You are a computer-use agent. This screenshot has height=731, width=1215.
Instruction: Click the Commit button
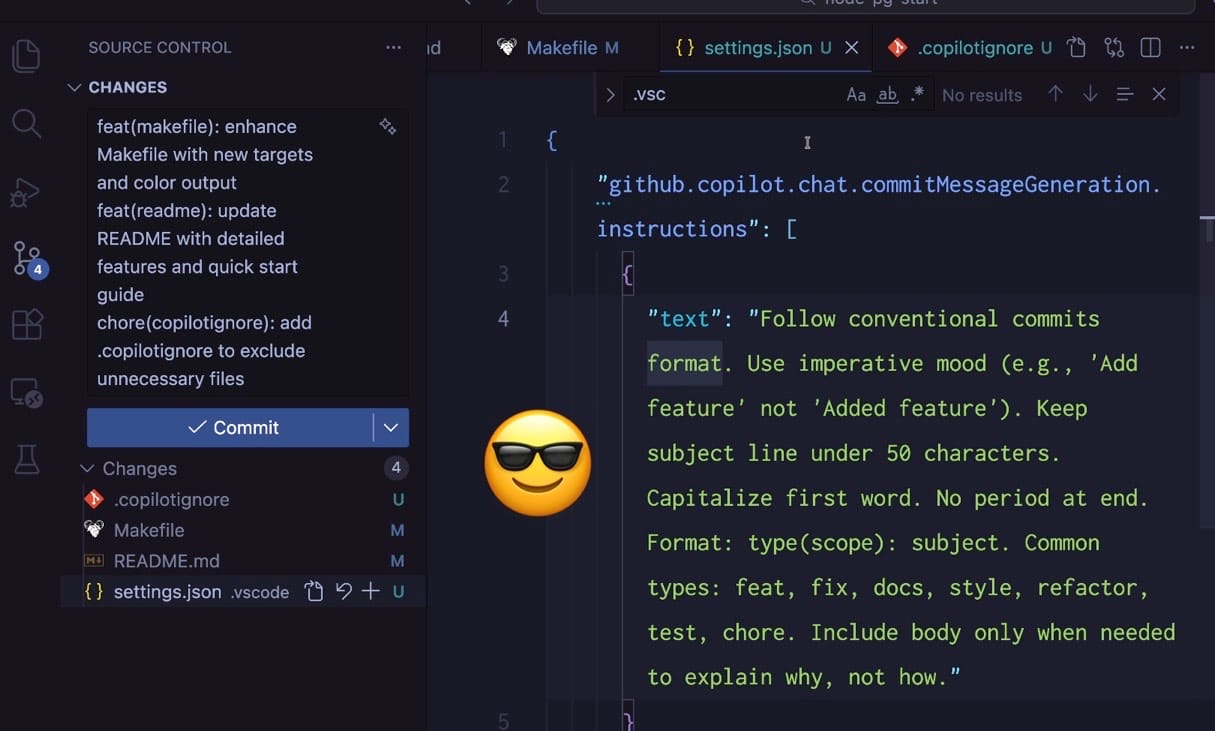(x=230, y=428)
